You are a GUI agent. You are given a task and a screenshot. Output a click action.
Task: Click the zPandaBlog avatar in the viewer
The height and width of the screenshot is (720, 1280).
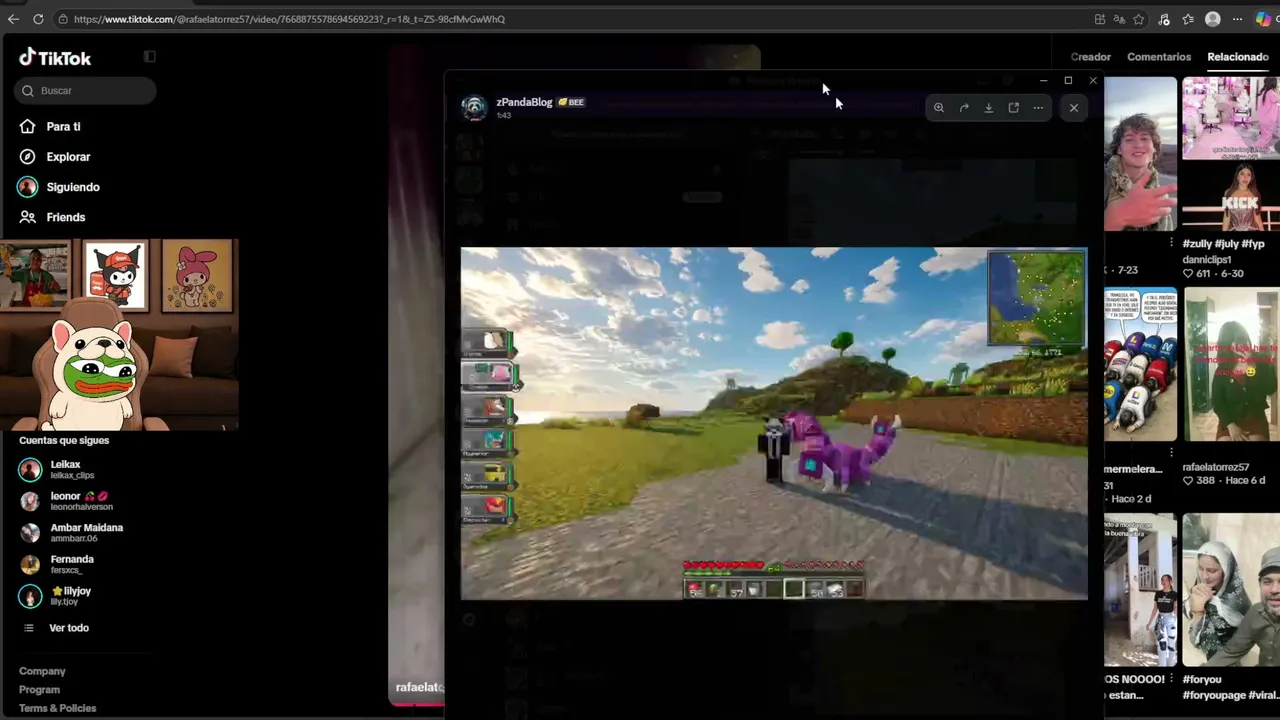coord(474,107)
